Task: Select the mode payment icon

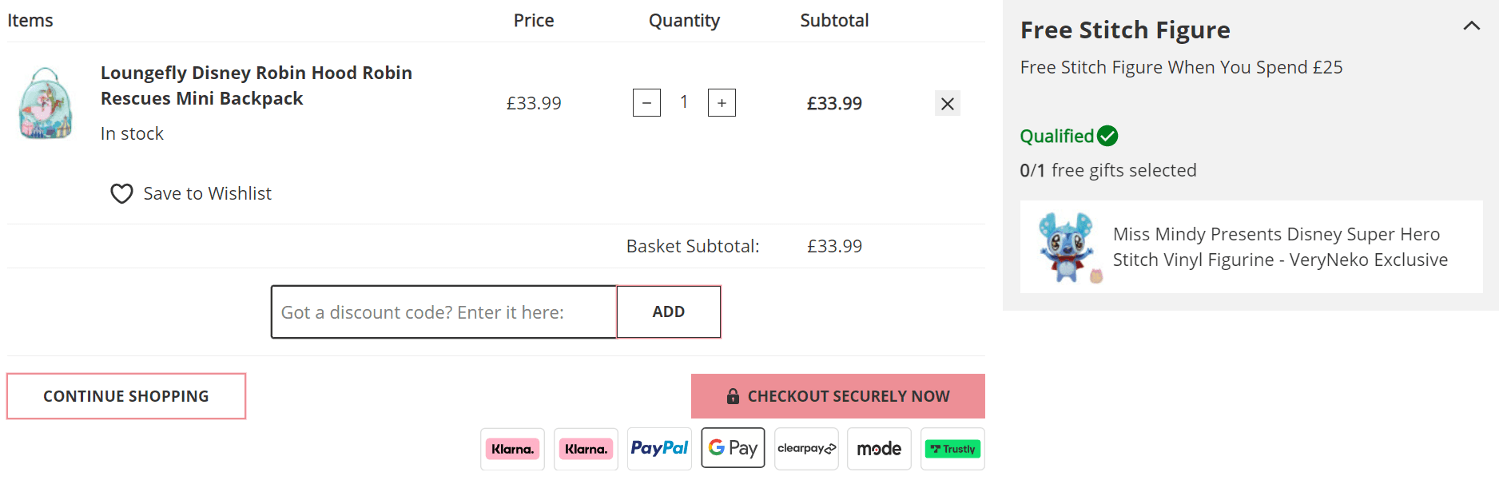Action: 880,449
